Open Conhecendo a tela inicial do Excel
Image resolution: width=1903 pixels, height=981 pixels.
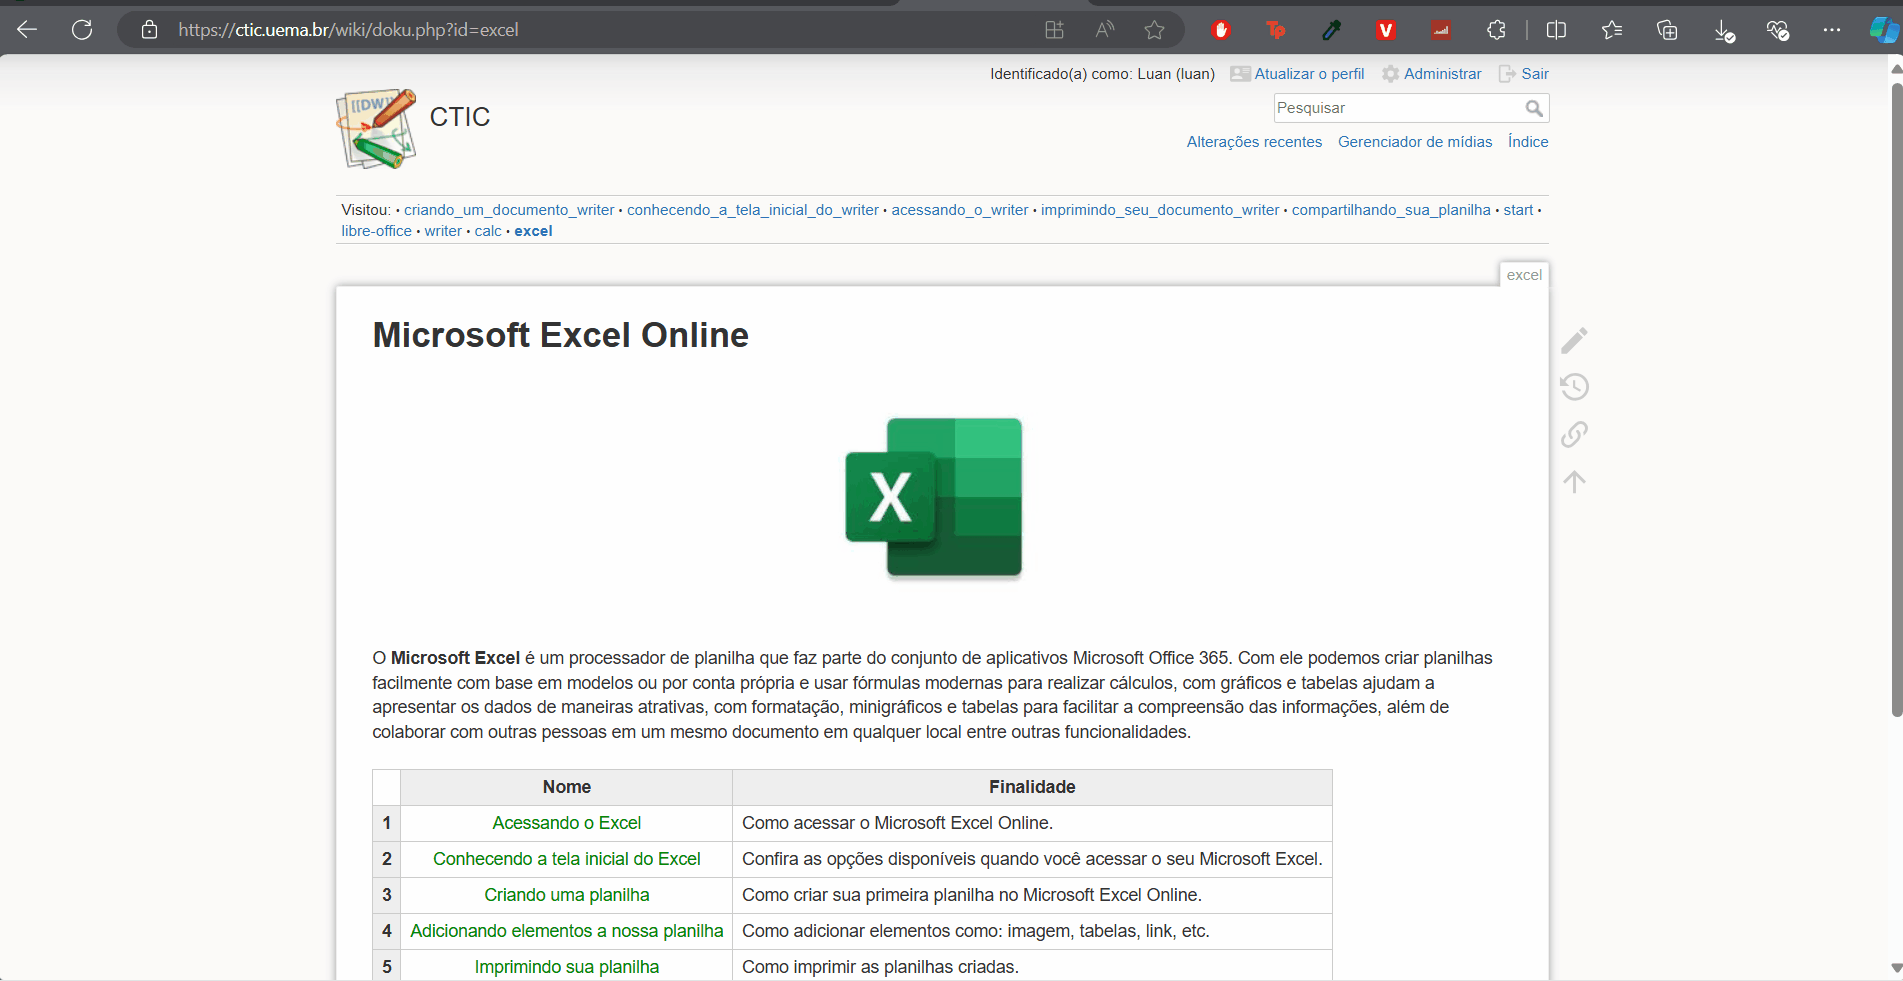point(566,859)
